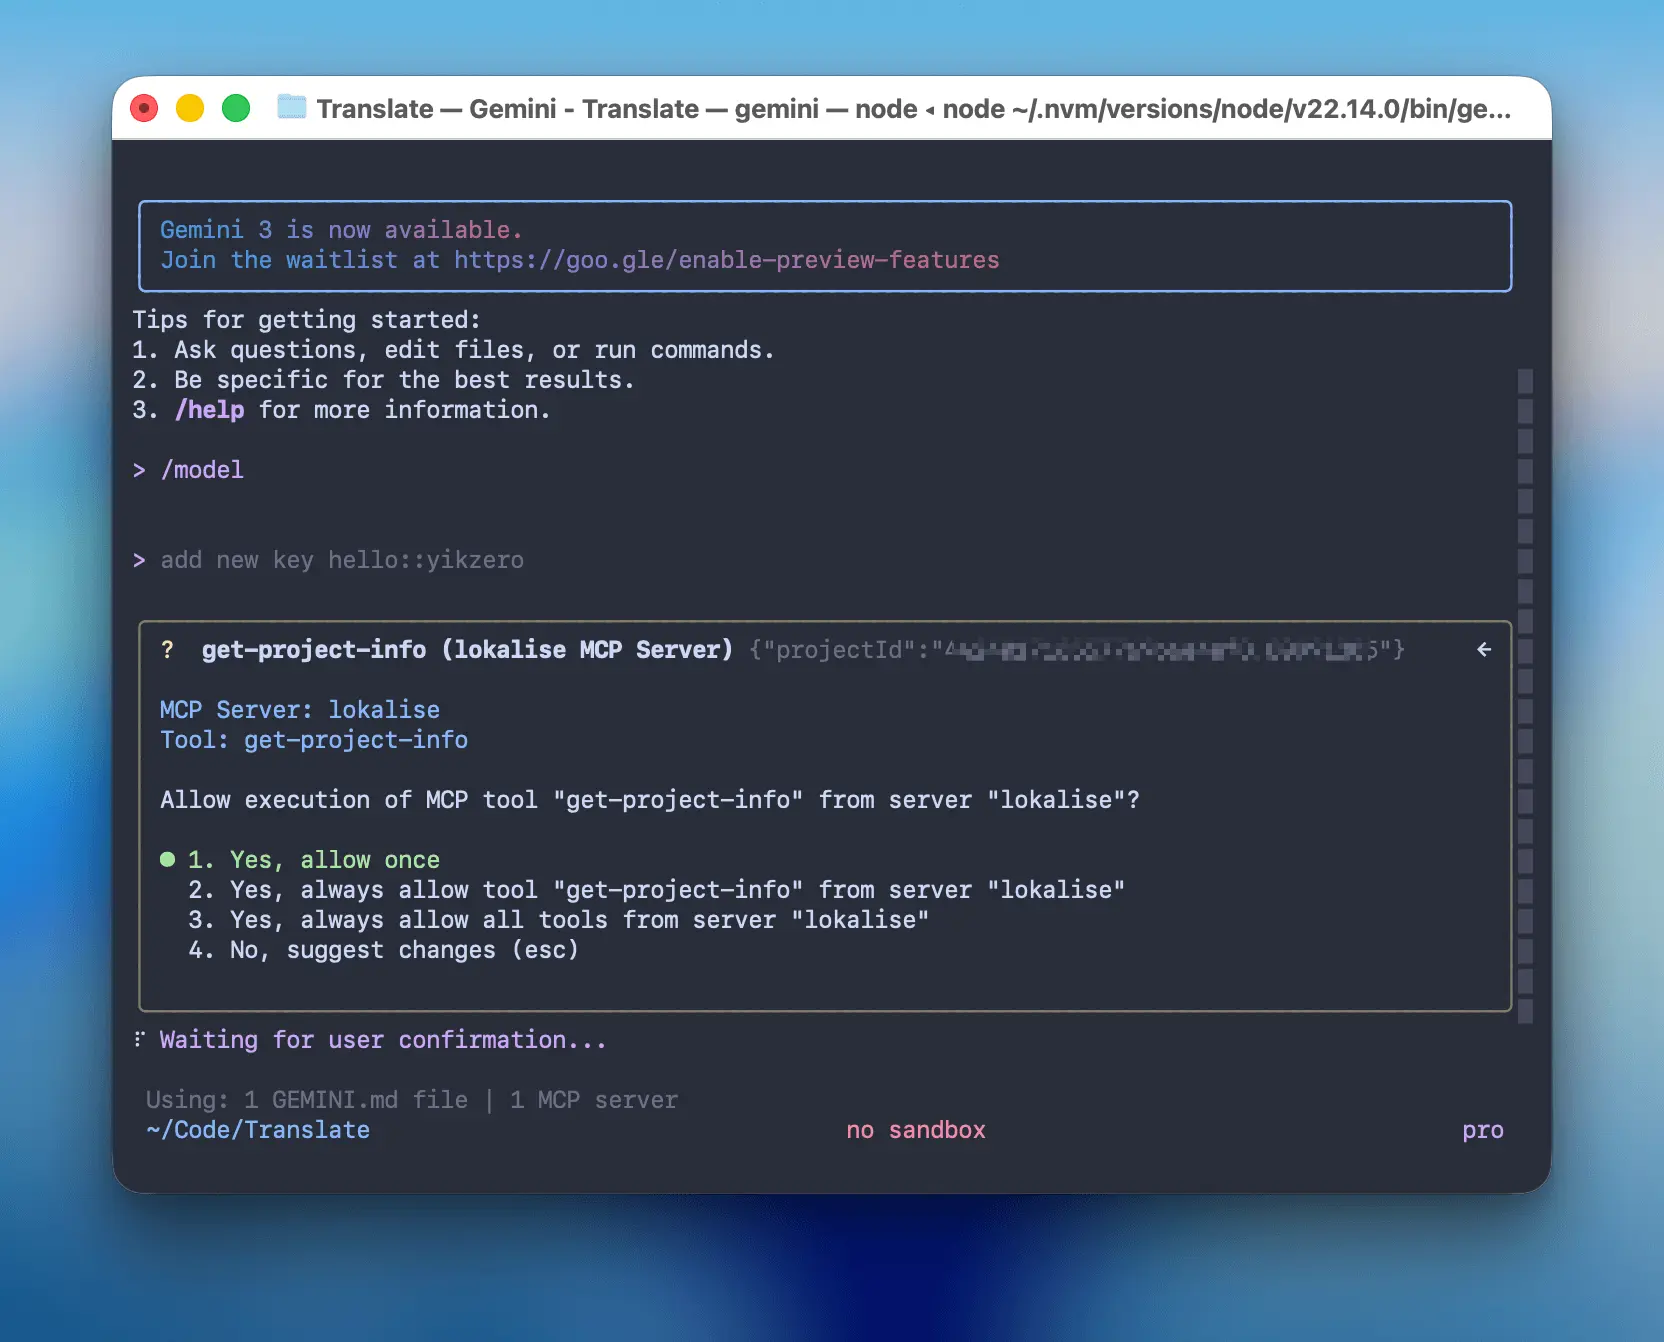Click the spinner next to Waiting for confirmation

pos(140,1040)
